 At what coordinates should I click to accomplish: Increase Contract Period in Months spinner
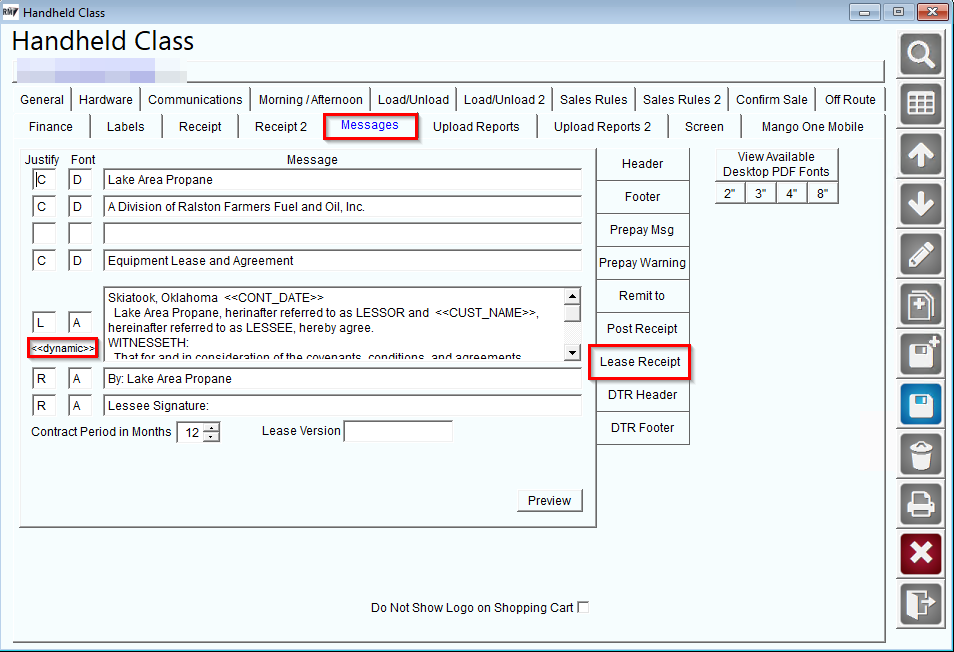pyautogui.click(x=211, y=428)
